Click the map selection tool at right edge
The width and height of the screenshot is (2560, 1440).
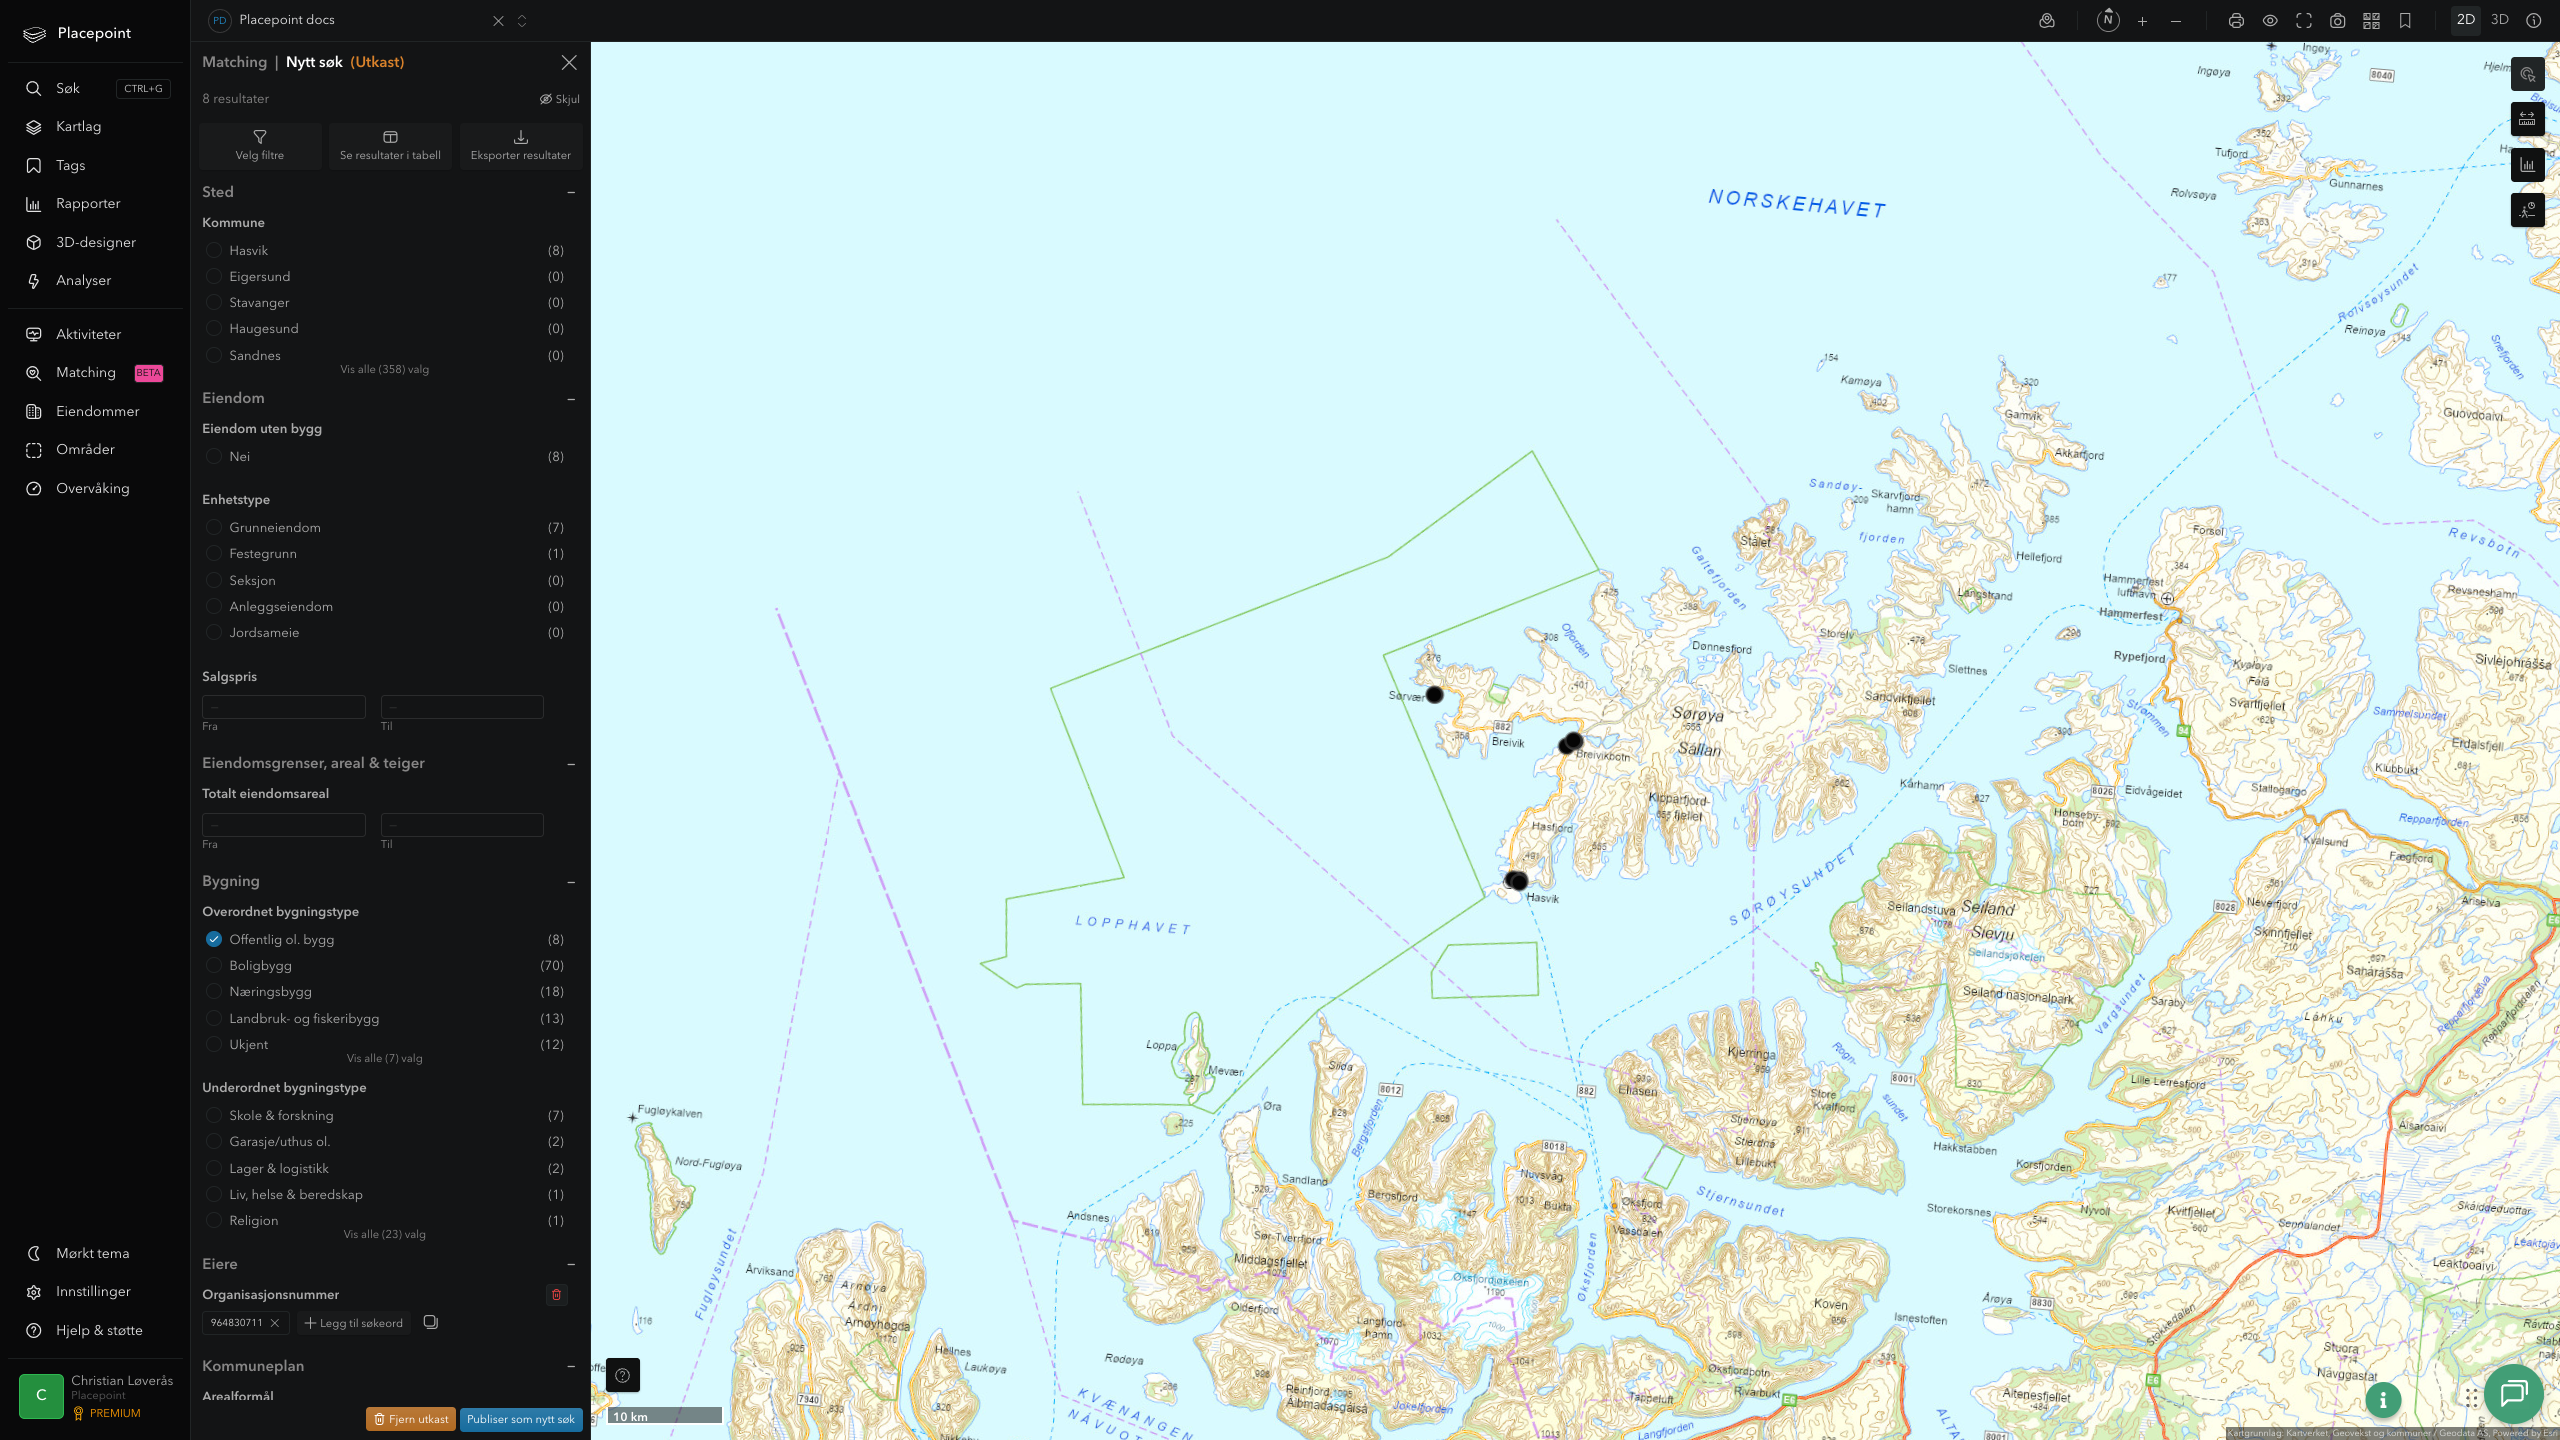pyautogui.click(x=2528, y=74)
